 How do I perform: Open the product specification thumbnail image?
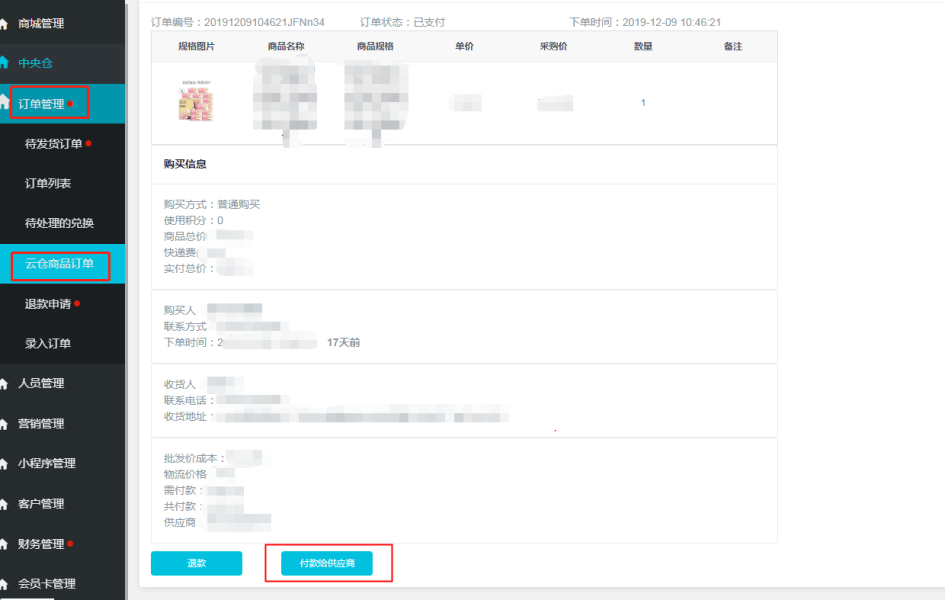(196, 101)
